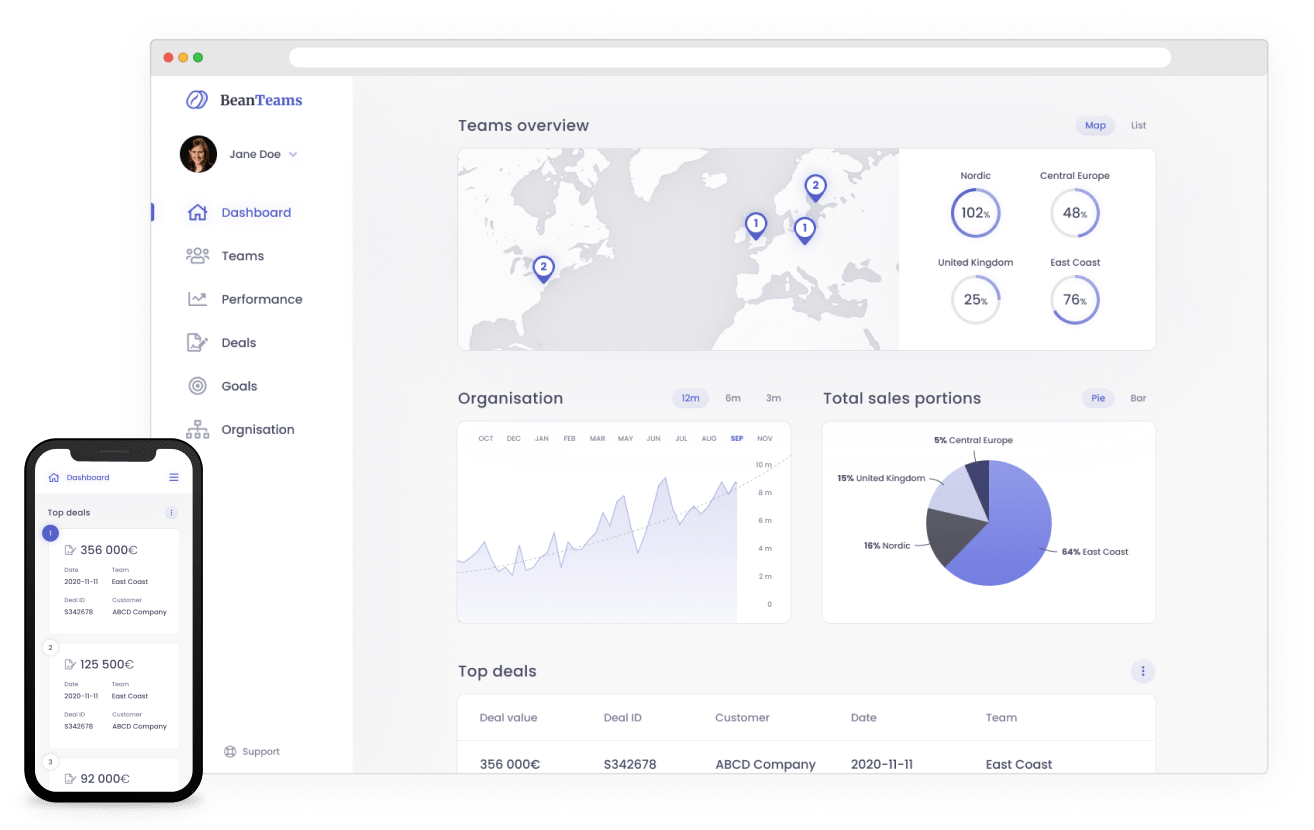
Task: Switch Teams overview to Map view
Action: pyautogui.click(x=1096, y=125)
